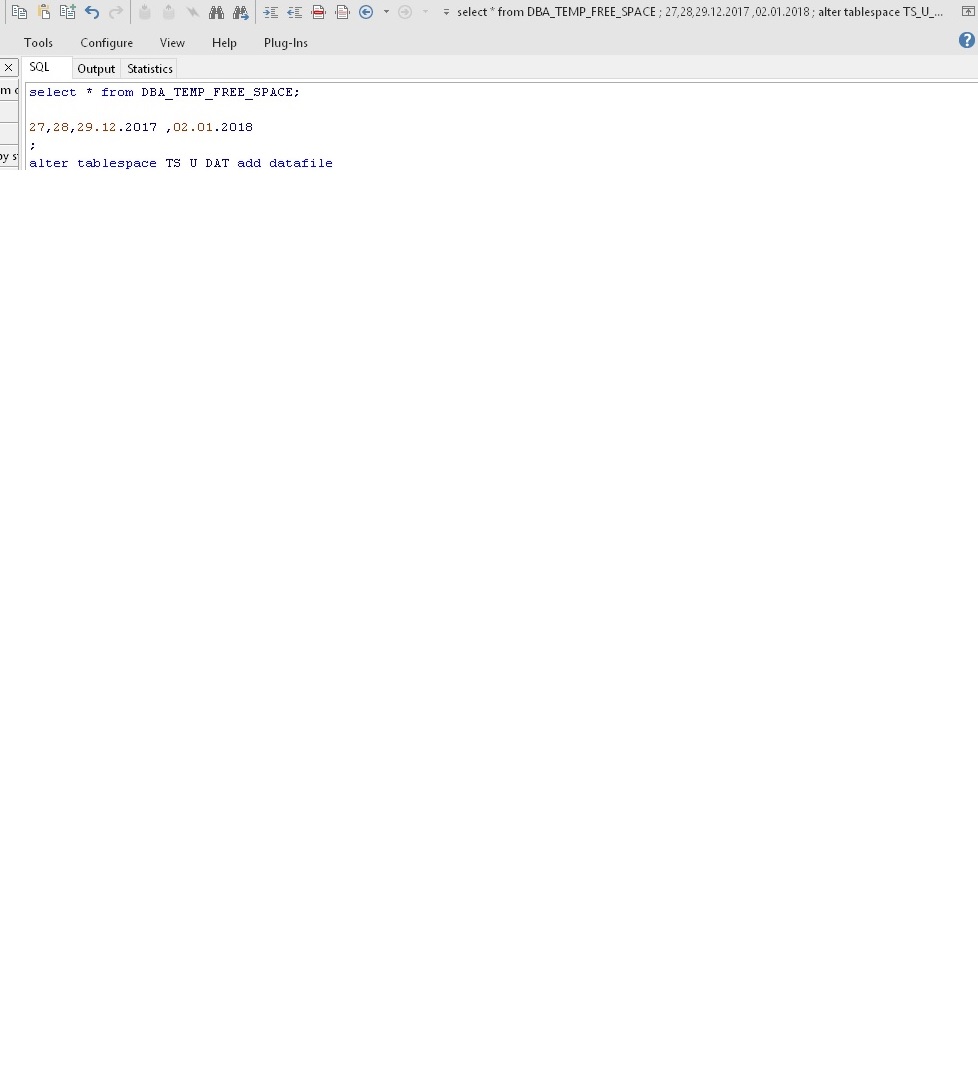Indent the selected lines
Viewport: 978px width, 1087px height.
[270, 12]
